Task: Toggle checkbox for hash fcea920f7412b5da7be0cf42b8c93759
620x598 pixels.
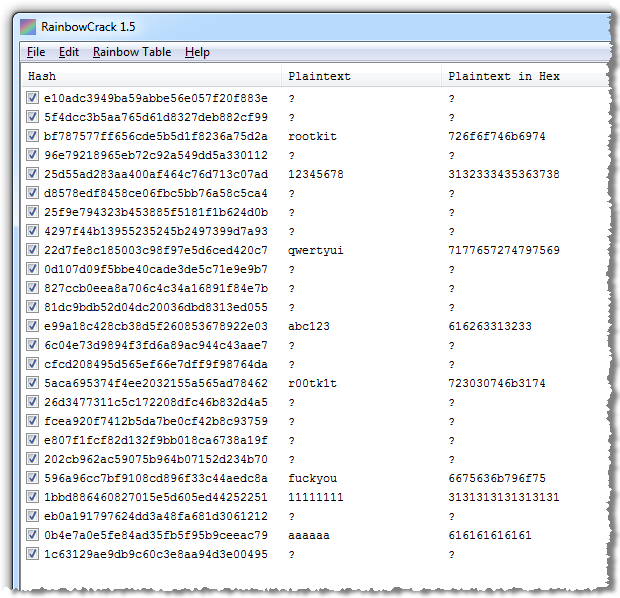Action: tap(32, 420)
